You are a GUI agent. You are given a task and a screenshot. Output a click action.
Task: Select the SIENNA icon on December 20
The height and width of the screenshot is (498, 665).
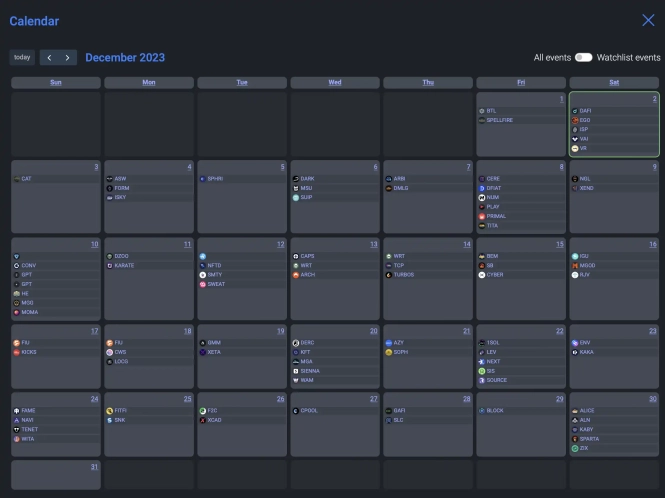pos(296,370)
